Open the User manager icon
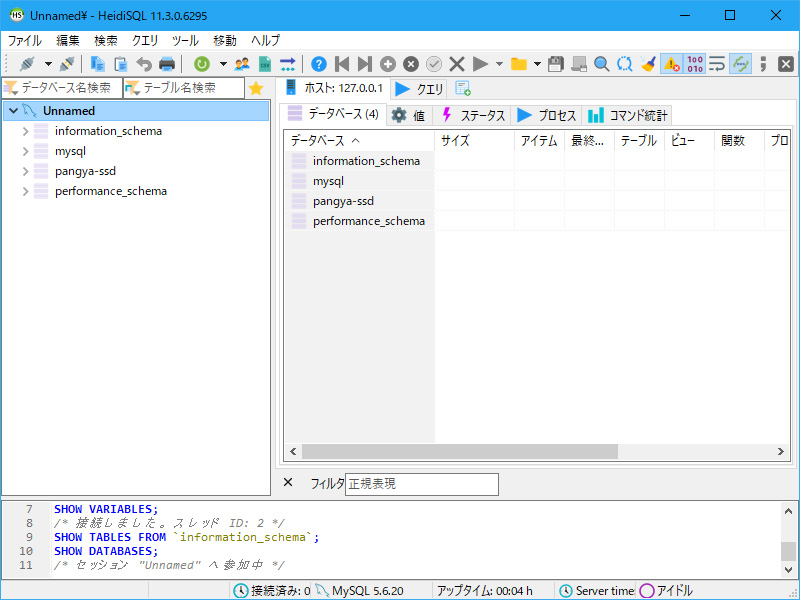The image size is (800, 600). (242, 64)
